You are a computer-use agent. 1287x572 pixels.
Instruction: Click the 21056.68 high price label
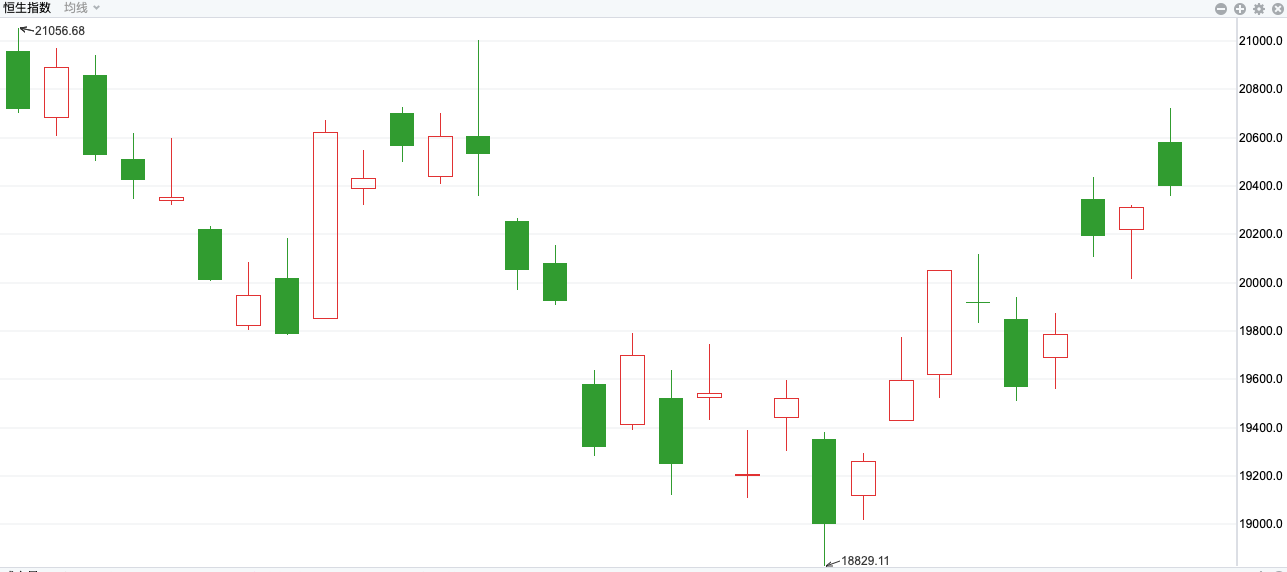[x=60, y=31]
